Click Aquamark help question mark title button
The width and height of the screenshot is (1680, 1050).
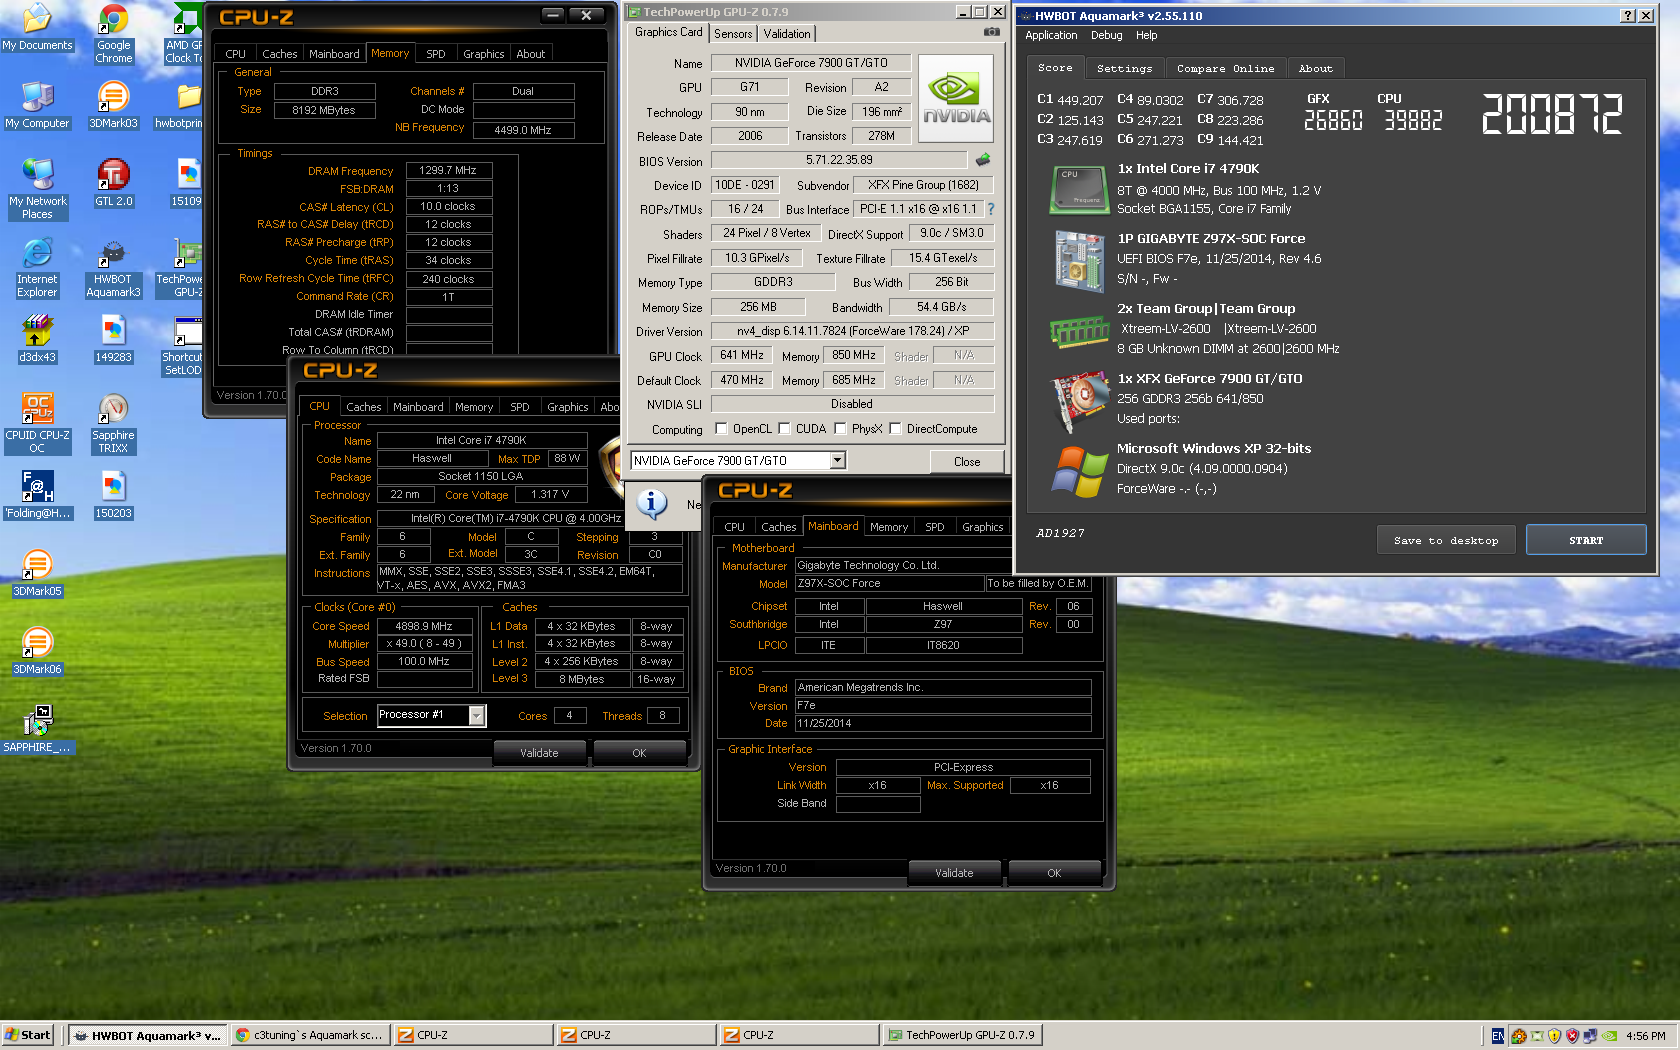pyautogui.click(x=1628, y=15)
